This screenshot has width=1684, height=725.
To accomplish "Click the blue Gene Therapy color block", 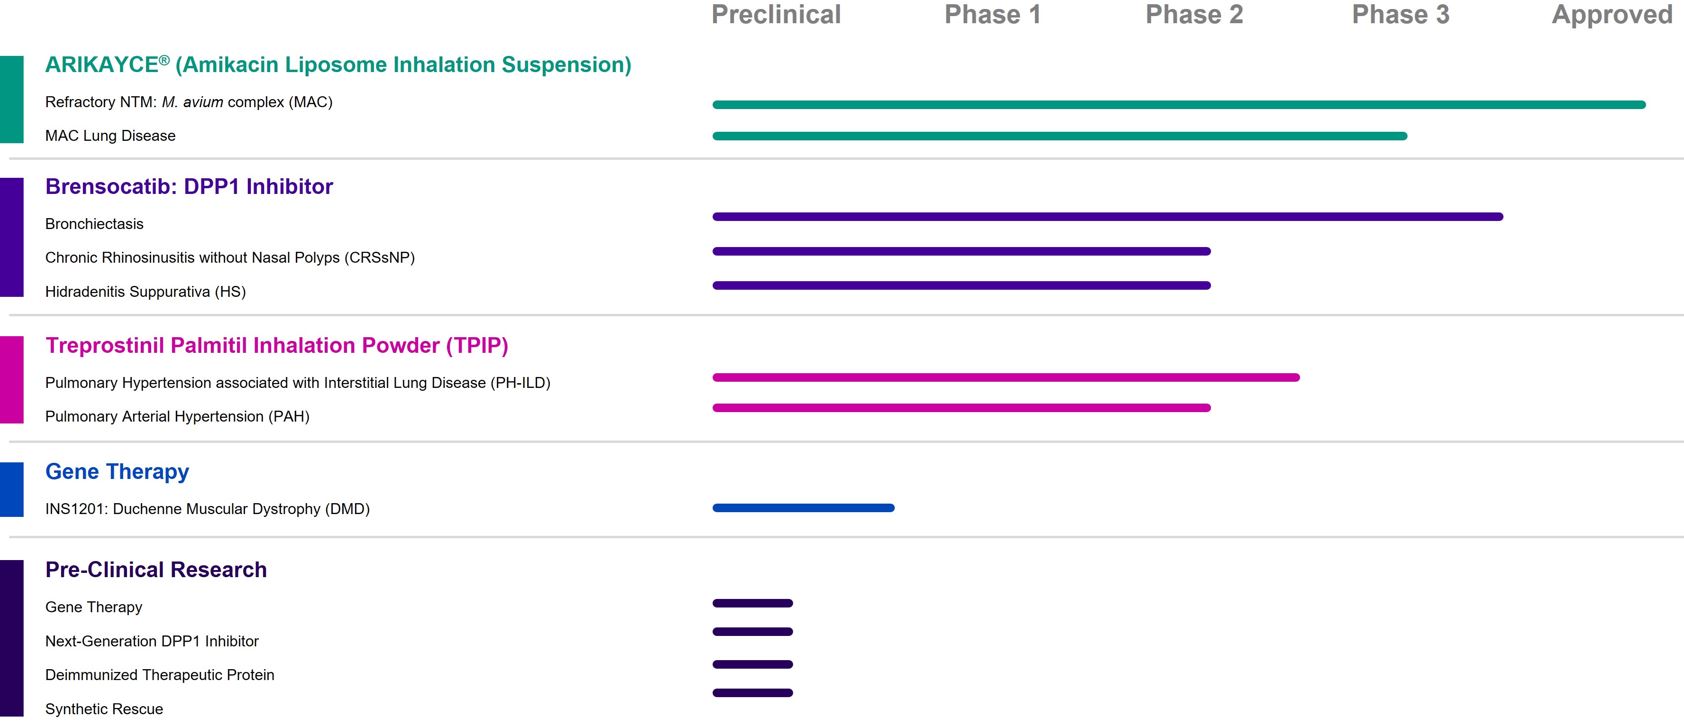I will click(x=12, y=489).
